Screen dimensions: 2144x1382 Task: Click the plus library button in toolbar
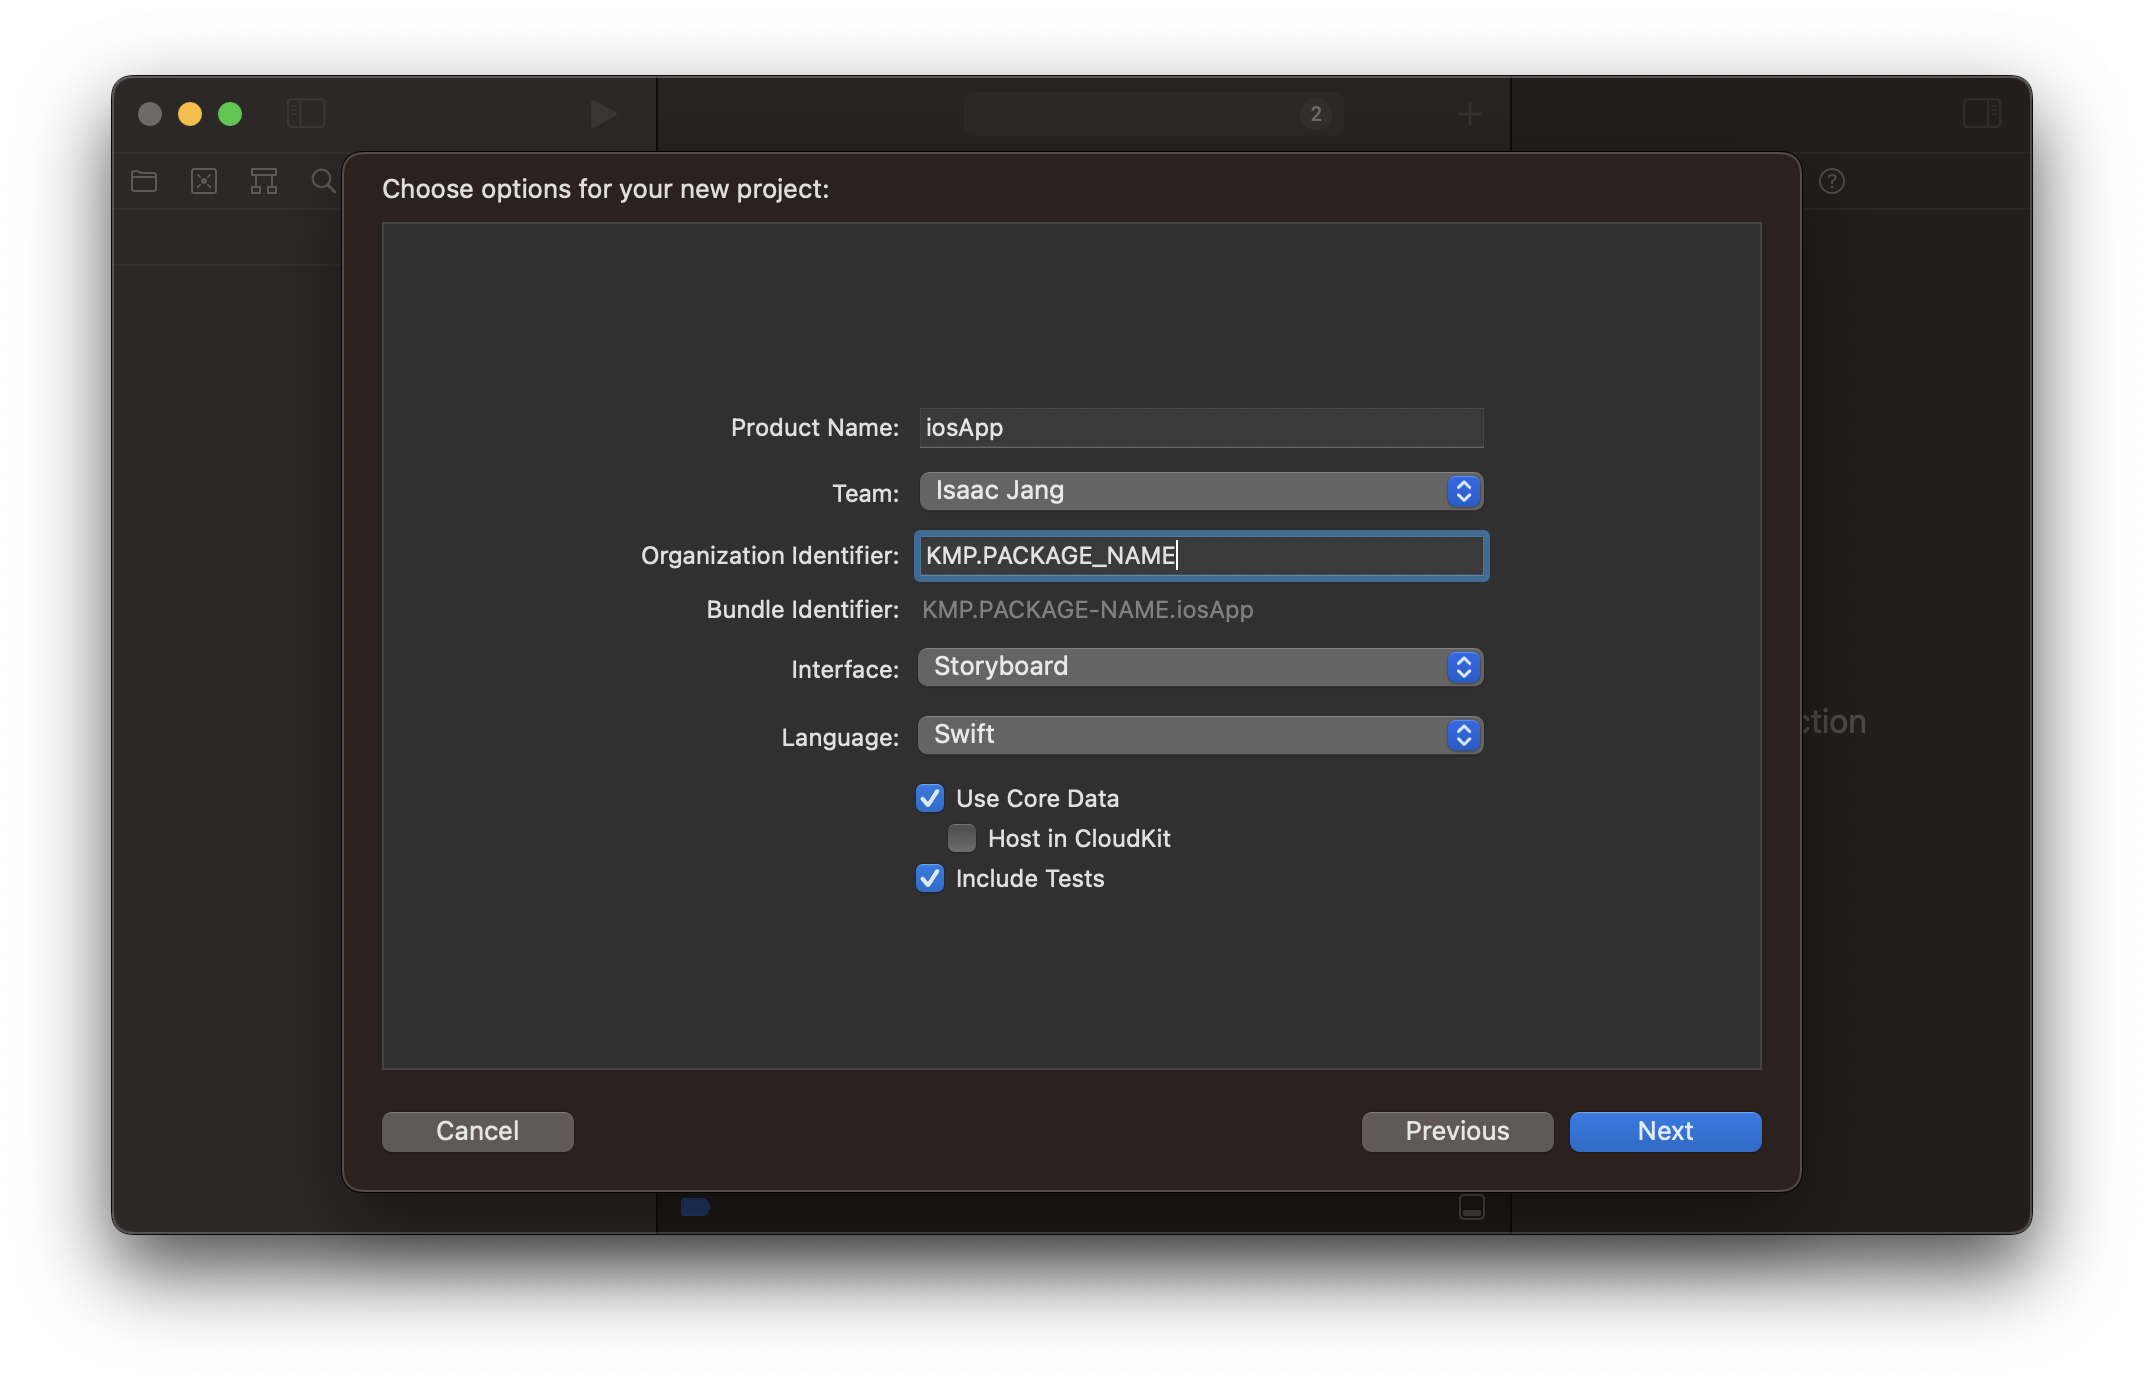(x=1469, y=114)
